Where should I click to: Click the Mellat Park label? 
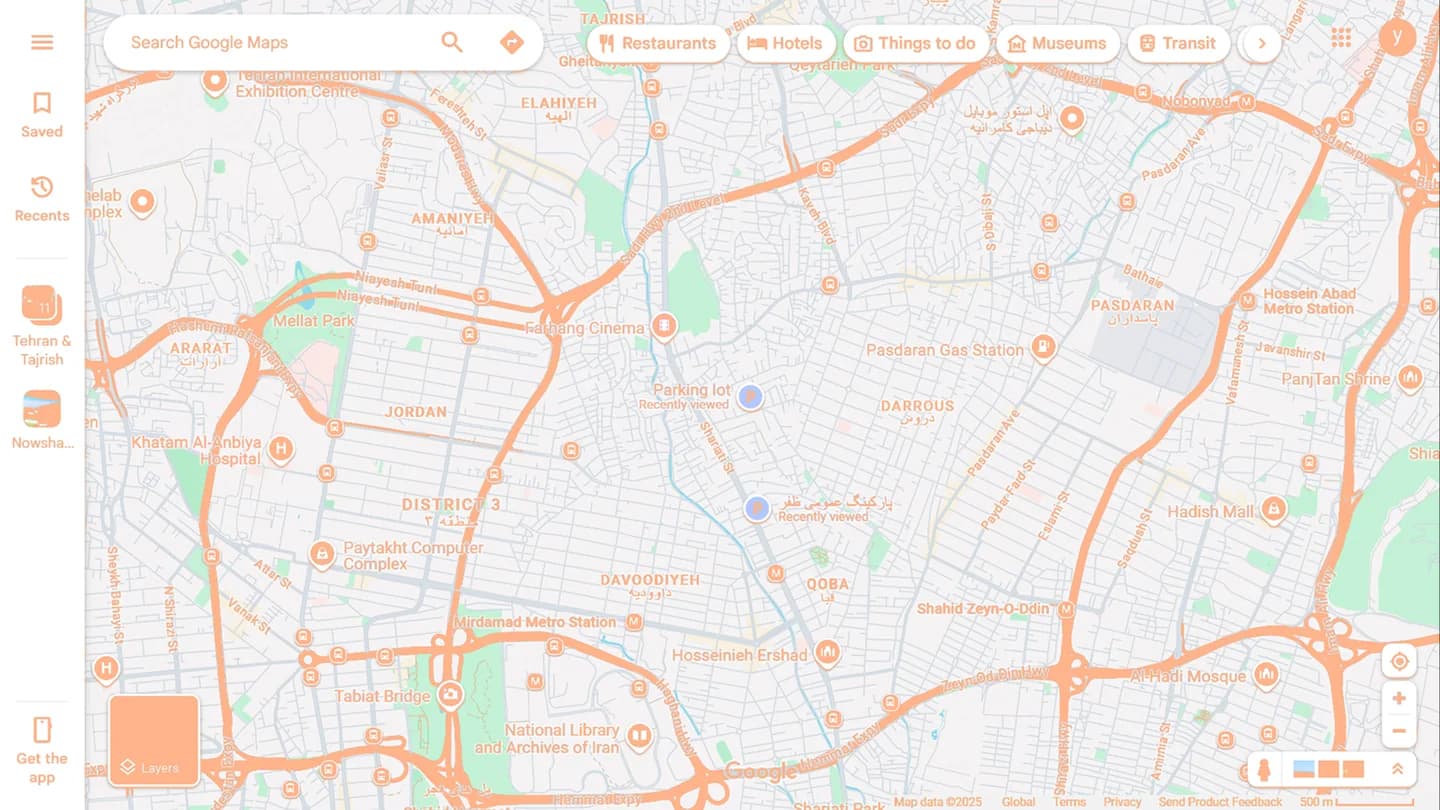click(314, 321)
